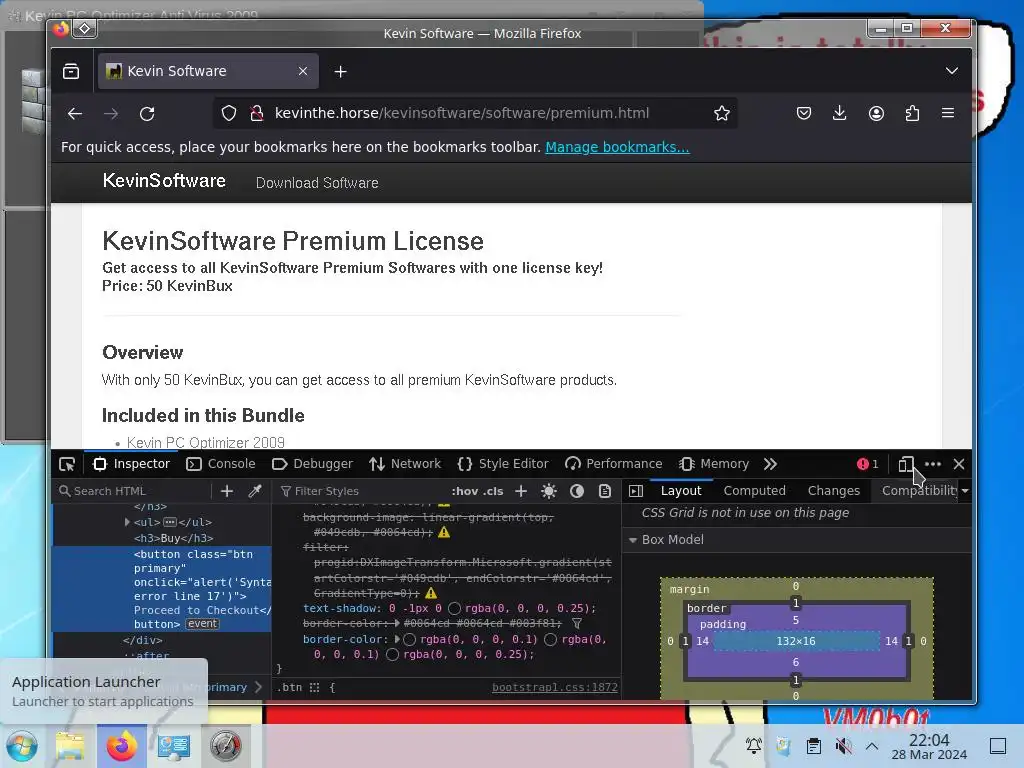Expand the ul node in markup

(127, 522)
